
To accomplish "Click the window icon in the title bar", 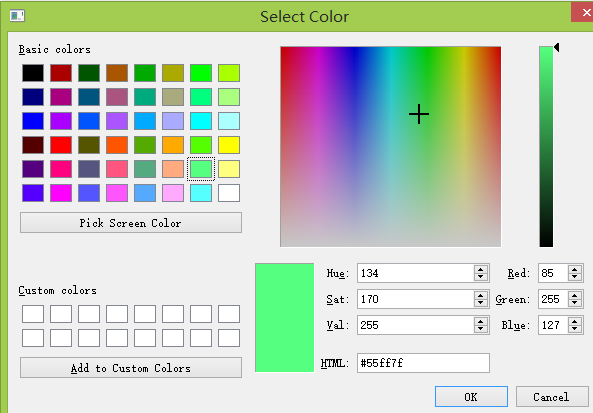I will [x=17, y=16].
